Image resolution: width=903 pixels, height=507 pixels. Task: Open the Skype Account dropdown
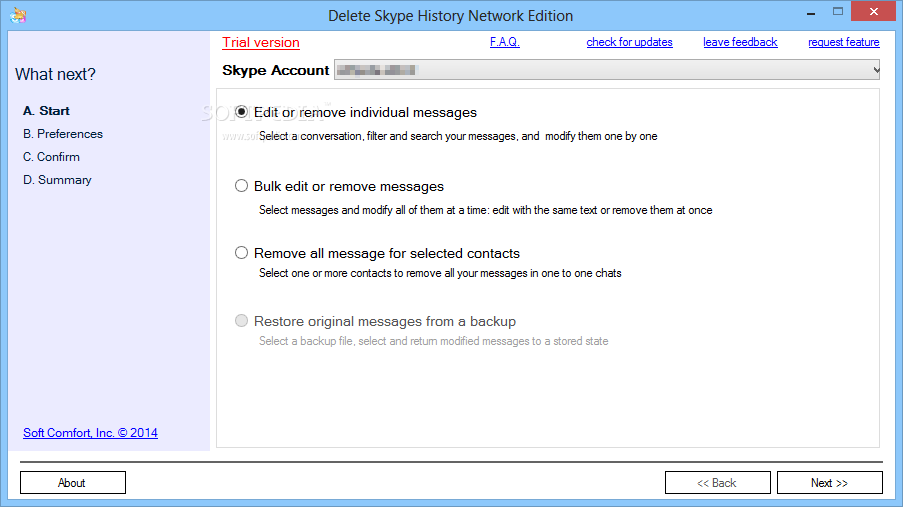coord(607,70)
